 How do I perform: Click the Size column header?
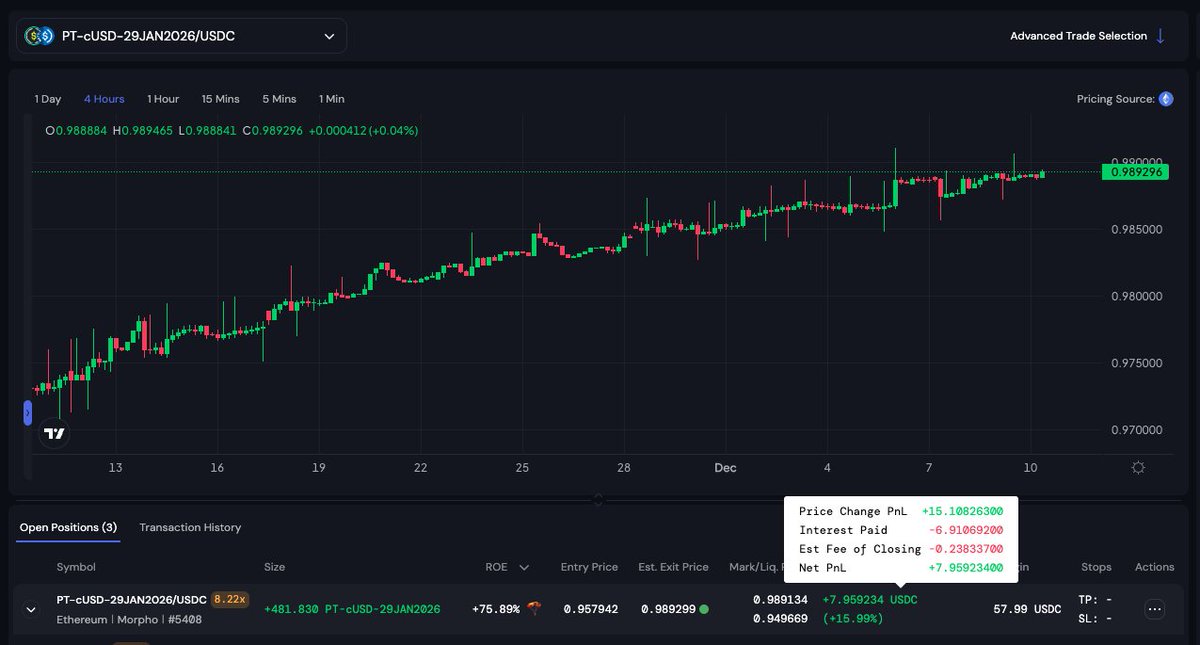274,567
